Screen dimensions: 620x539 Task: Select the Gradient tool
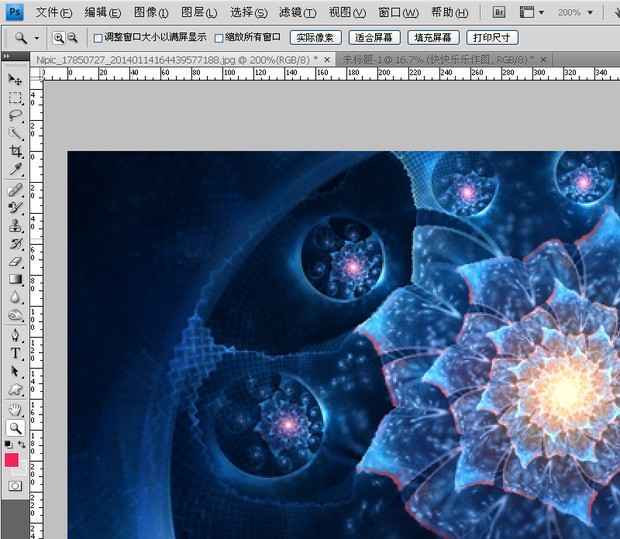pos(15,279)
